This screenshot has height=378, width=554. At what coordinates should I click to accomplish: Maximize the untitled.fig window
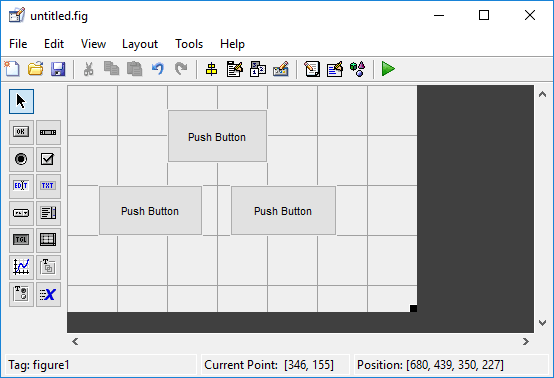pyautogui.click(x=484, y=15)
